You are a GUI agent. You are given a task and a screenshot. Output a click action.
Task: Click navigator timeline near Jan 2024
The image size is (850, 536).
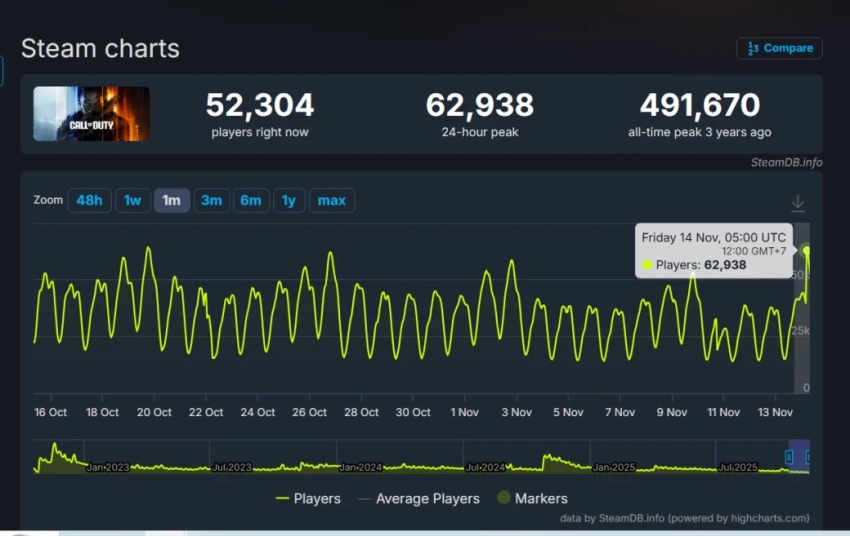[360, 460]
